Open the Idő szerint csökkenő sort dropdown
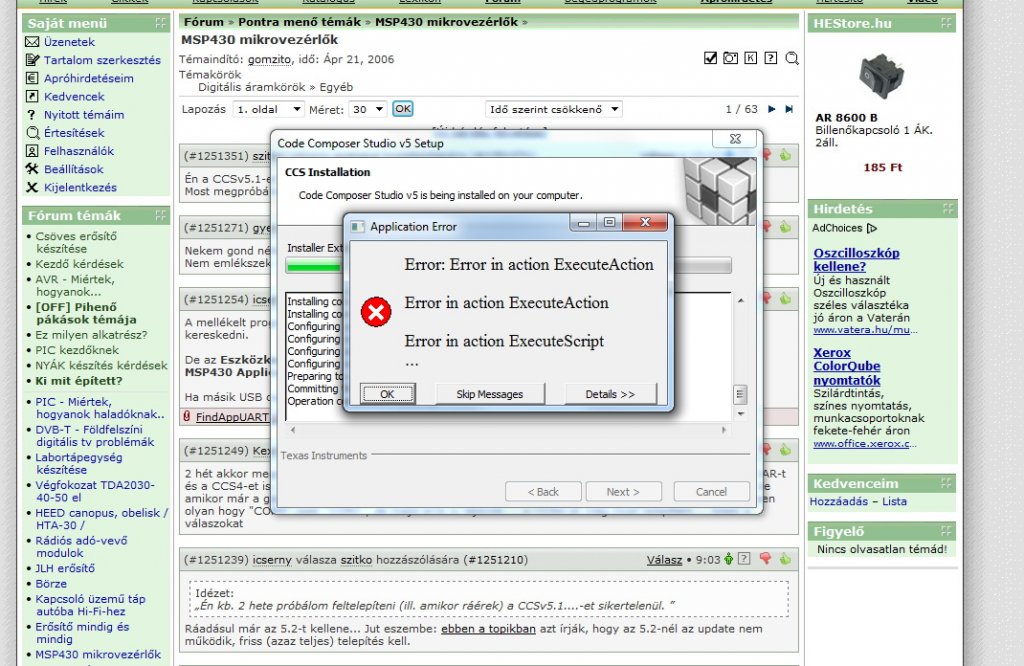 (x=553, y=109)
